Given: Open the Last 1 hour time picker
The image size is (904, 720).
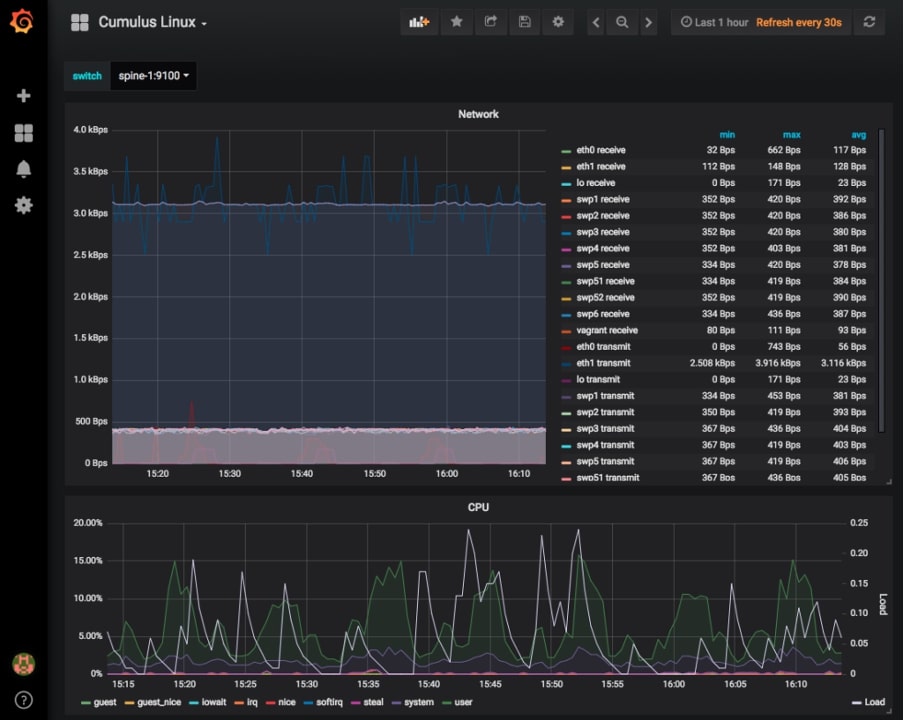Looking at the screenshot, I should pos(714,22).
